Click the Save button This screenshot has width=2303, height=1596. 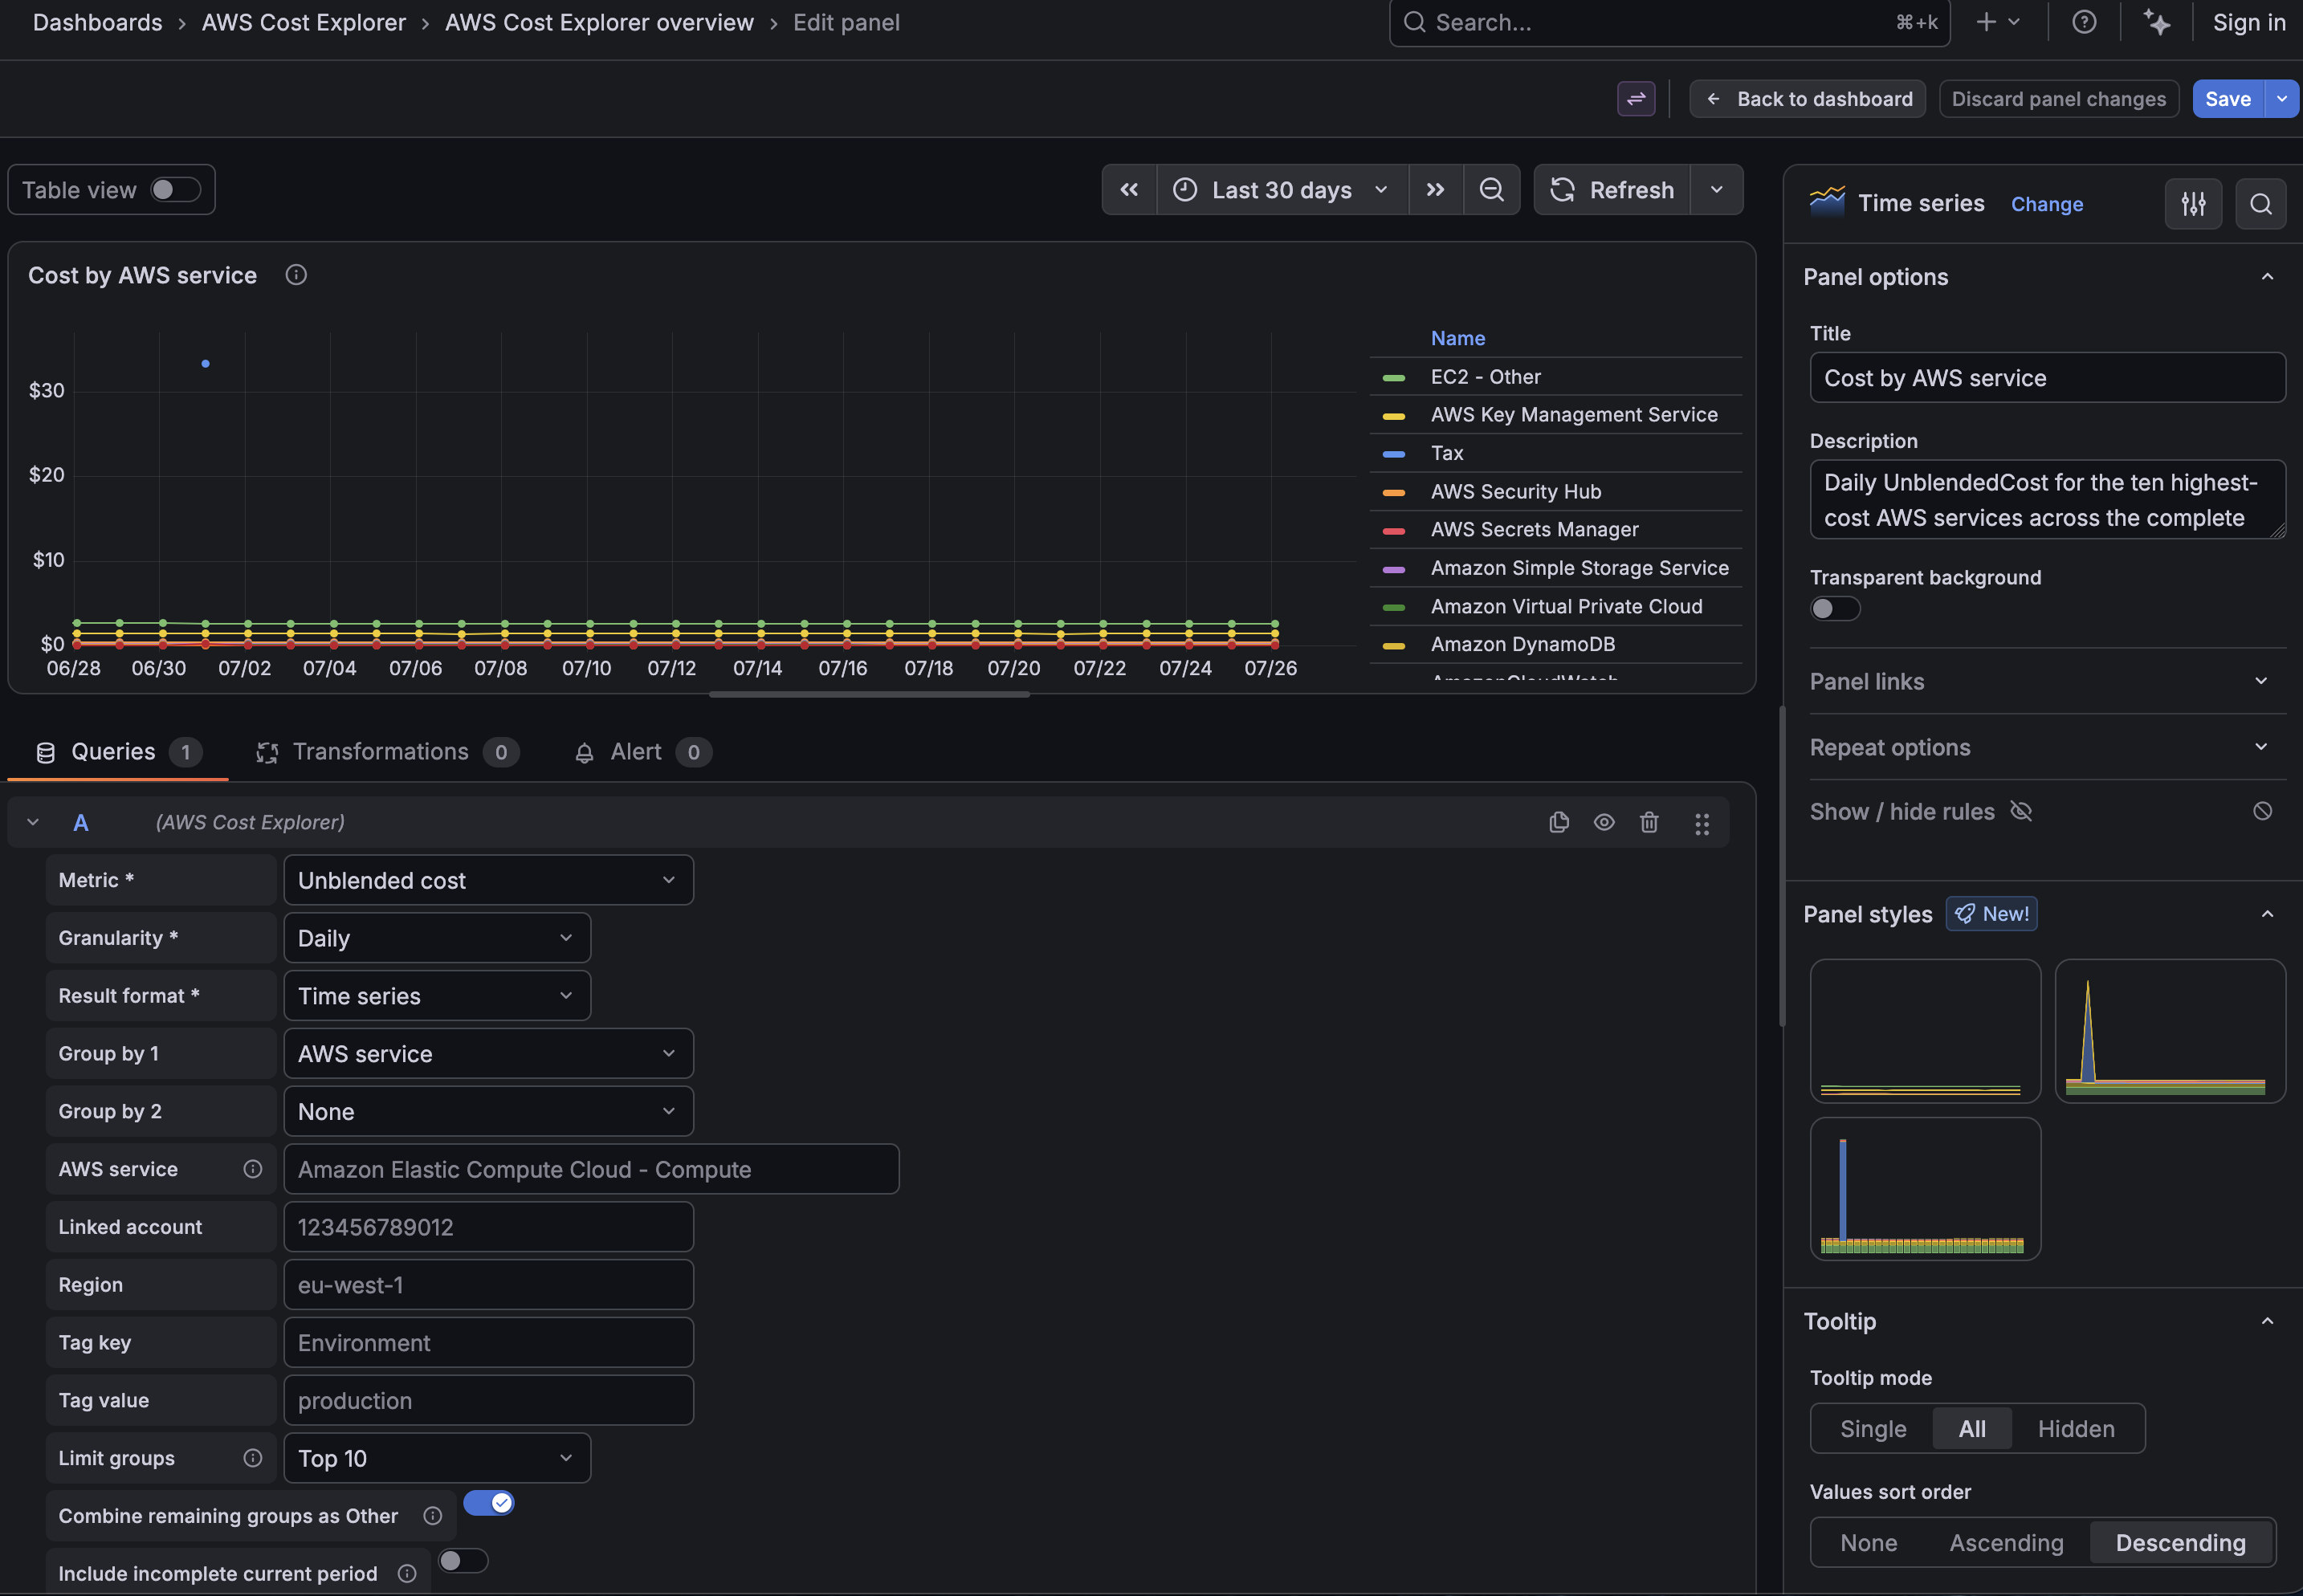point(2228,99)
